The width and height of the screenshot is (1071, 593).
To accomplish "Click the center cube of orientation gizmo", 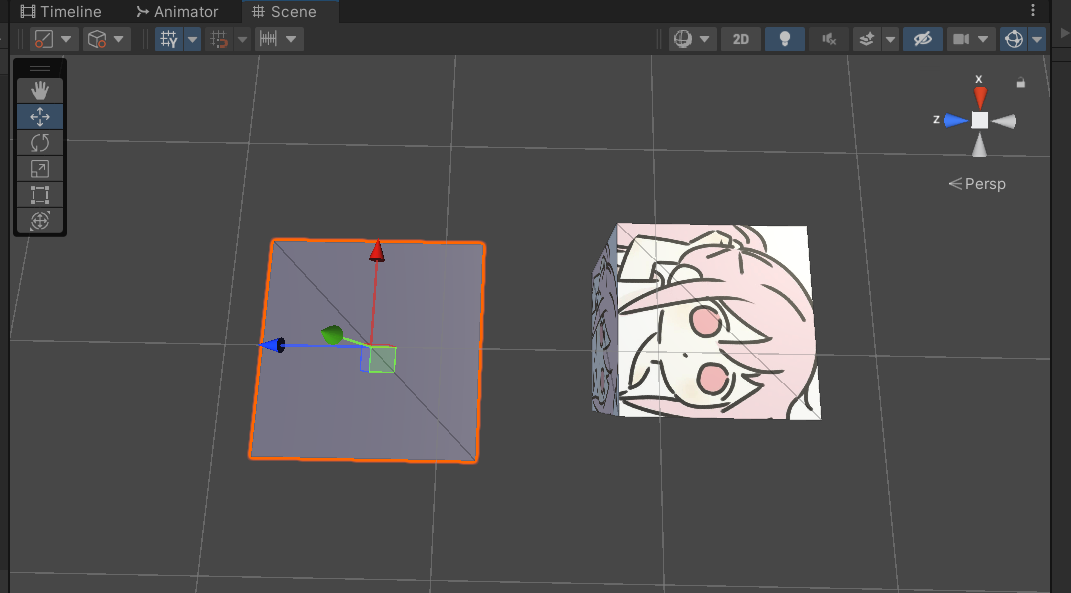I will tap(979, 120).
